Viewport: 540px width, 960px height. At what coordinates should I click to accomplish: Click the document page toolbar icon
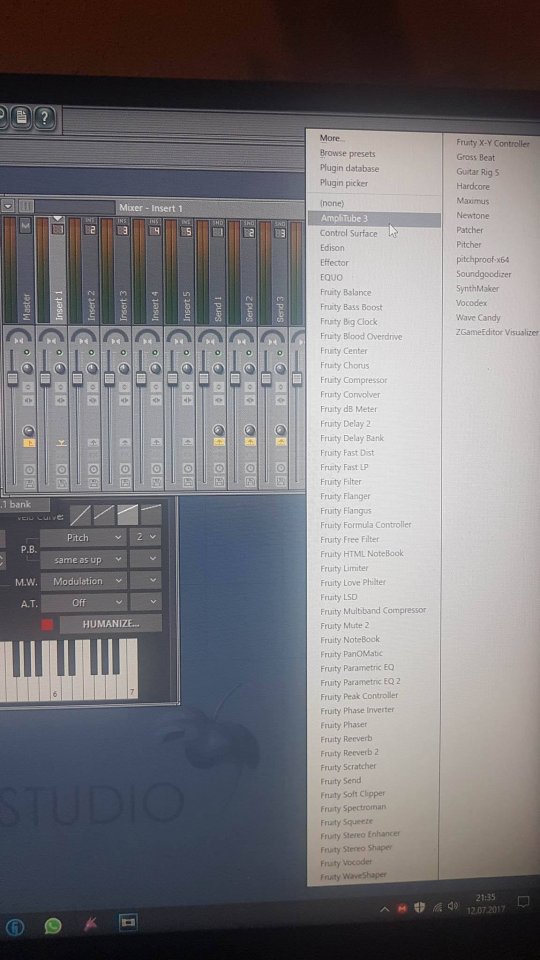click(x=21, y=118)
